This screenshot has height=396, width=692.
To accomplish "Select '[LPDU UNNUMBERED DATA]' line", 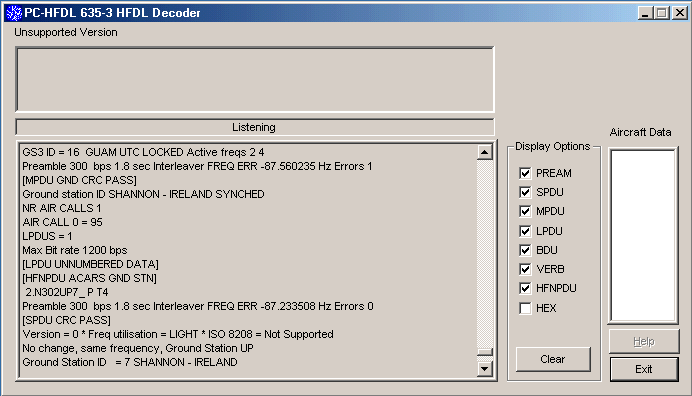I will click(90, 264).
